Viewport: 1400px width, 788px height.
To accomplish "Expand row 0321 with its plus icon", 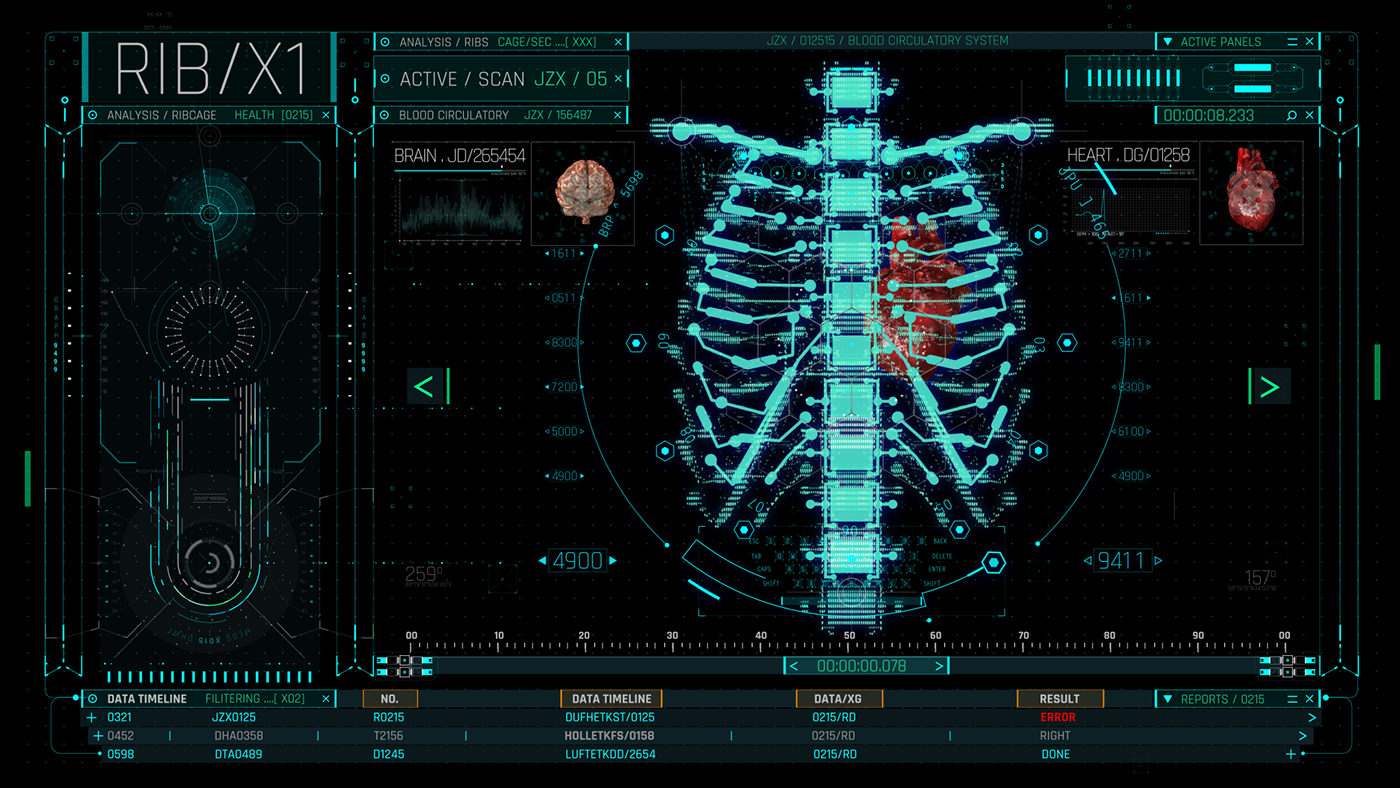I will [92, 717].
